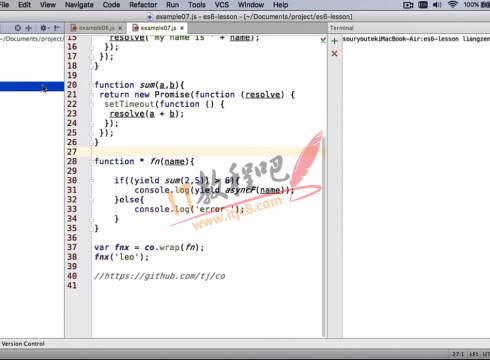490x360 pixels.
Task: Click the Wi-Fi icon in menu bar
Action: tap(453, 5)
